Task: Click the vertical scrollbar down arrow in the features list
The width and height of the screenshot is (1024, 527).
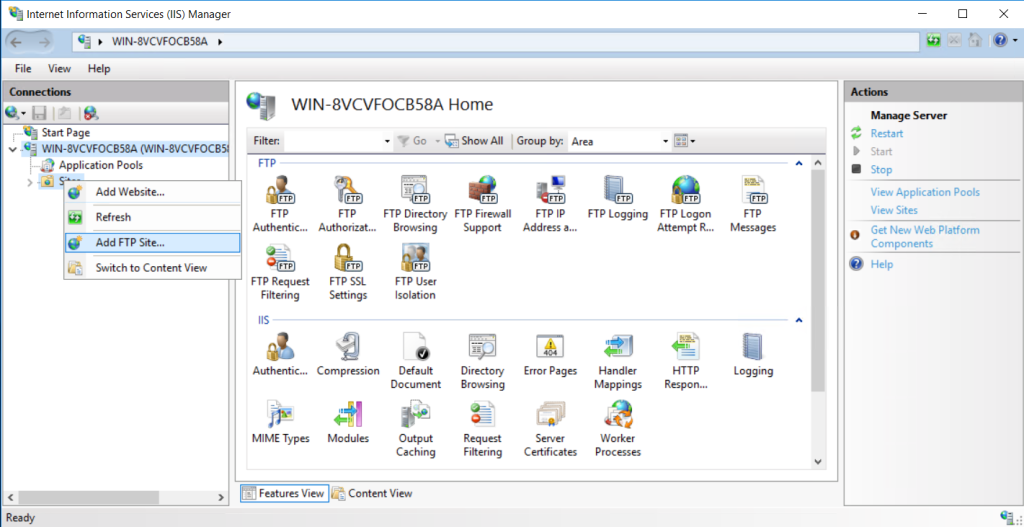Action: [818, 462]
